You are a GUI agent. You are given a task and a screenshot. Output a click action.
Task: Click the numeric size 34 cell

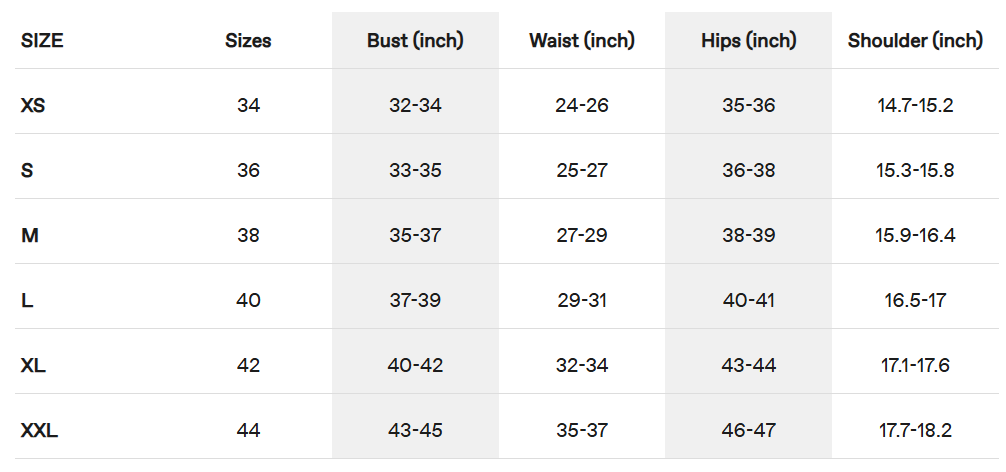tap(248, 105)
